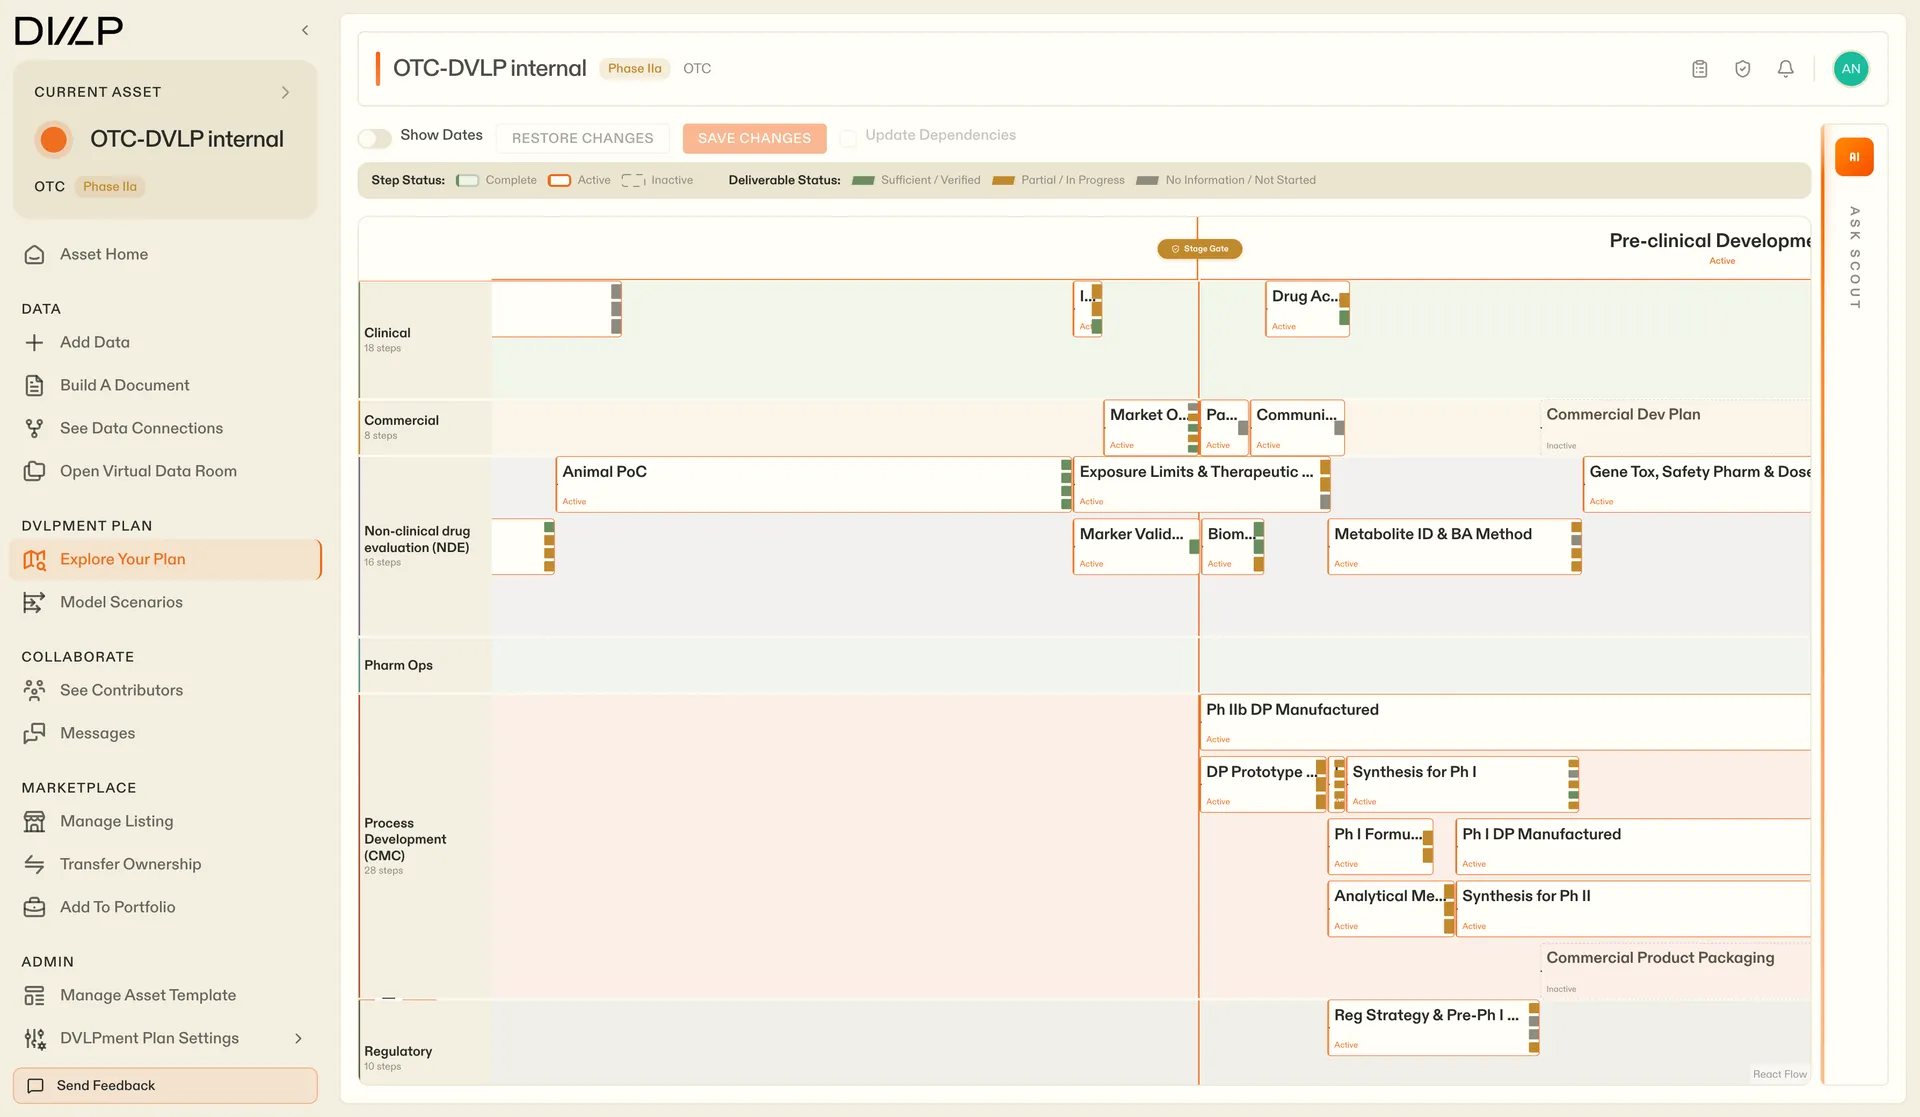The width and height of the screenshot is (1920, 1117).
Task: Click the Messages chat icon
Action: click(x=34, y=734)
